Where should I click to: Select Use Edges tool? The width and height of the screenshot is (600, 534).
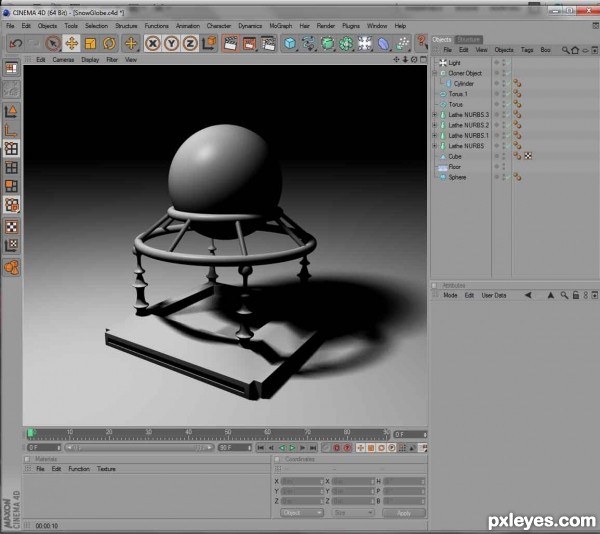11,167
